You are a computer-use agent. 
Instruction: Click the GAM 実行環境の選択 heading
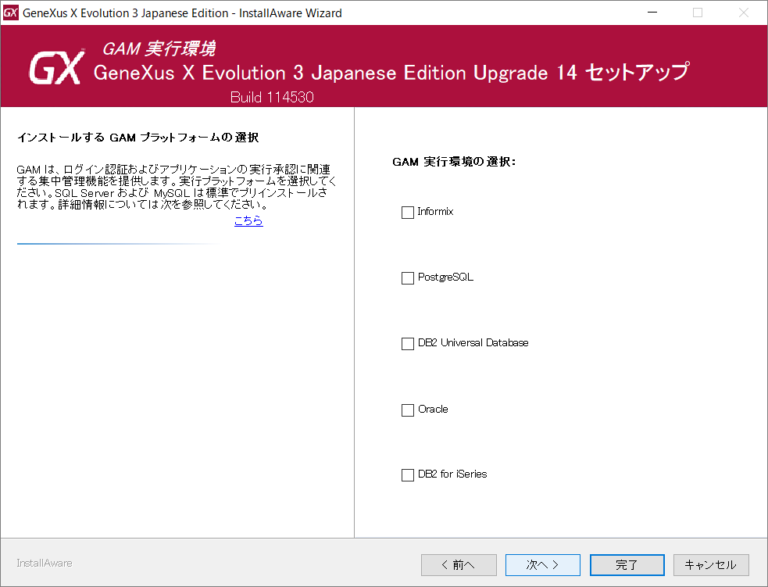[453, 161]
